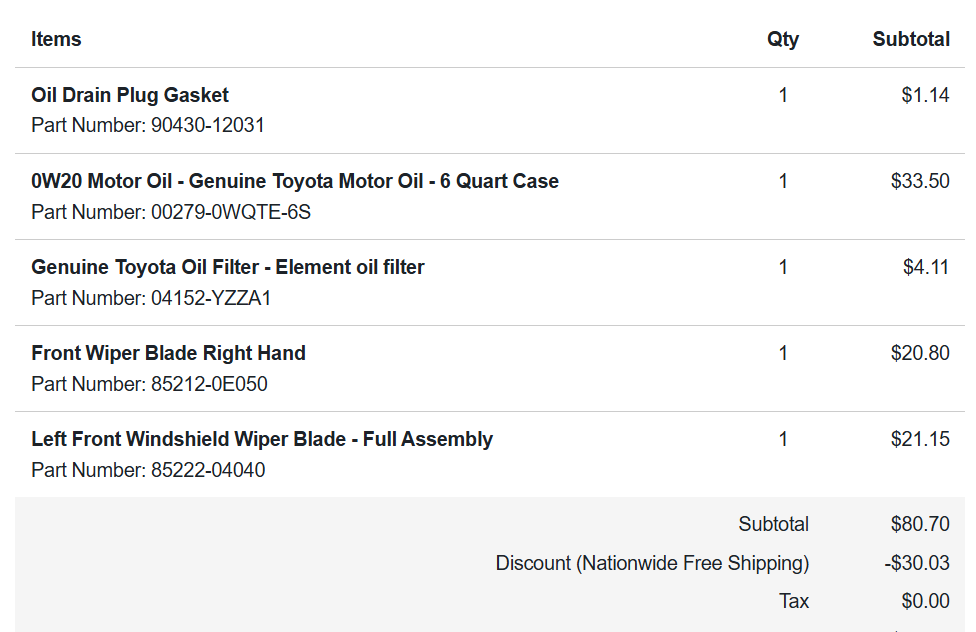This screenshot has width=976, height=632.
Task: Click the $1.14 gasket subtotal
Action: click(925, 95)
